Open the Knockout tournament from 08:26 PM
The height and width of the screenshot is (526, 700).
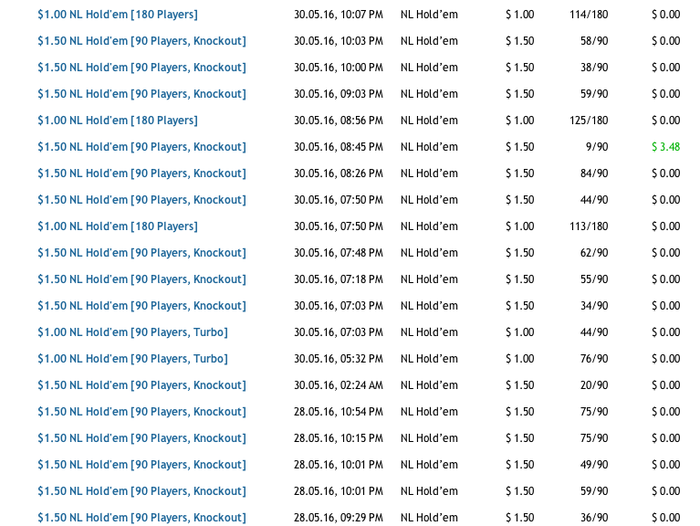tap(141, 174)
